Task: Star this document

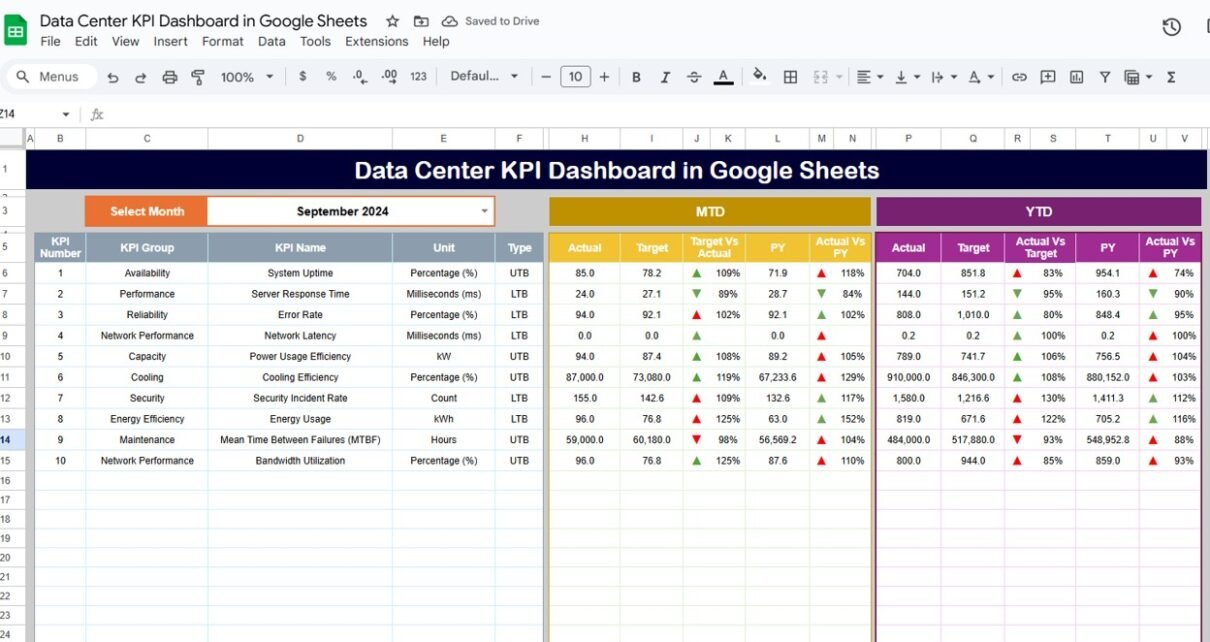Action: coord(393,21)
